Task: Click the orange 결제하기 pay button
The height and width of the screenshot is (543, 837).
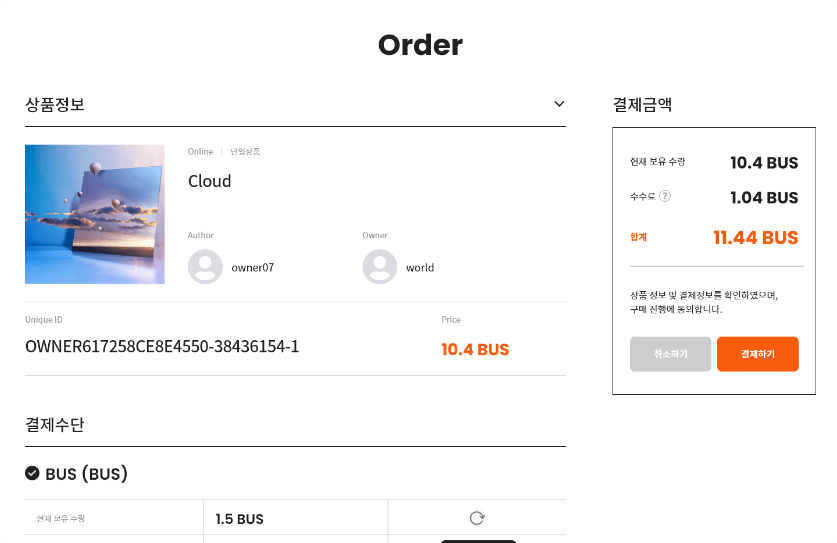Action: (757, 354)
